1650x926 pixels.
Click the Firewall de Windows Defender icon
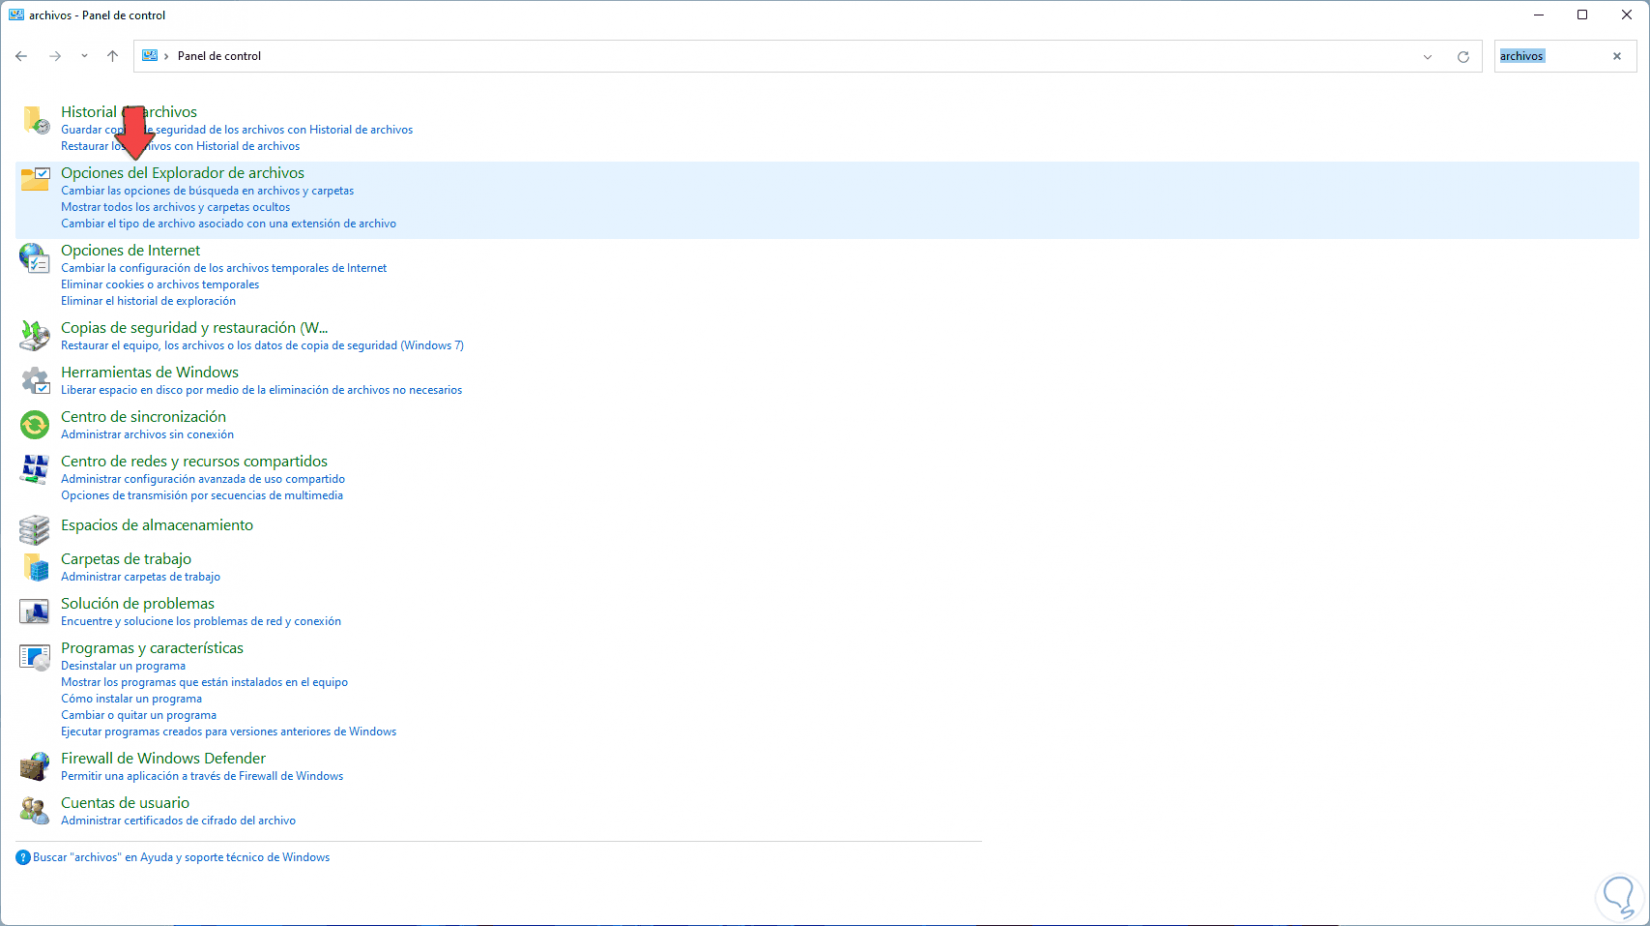(x=35, y=766)
